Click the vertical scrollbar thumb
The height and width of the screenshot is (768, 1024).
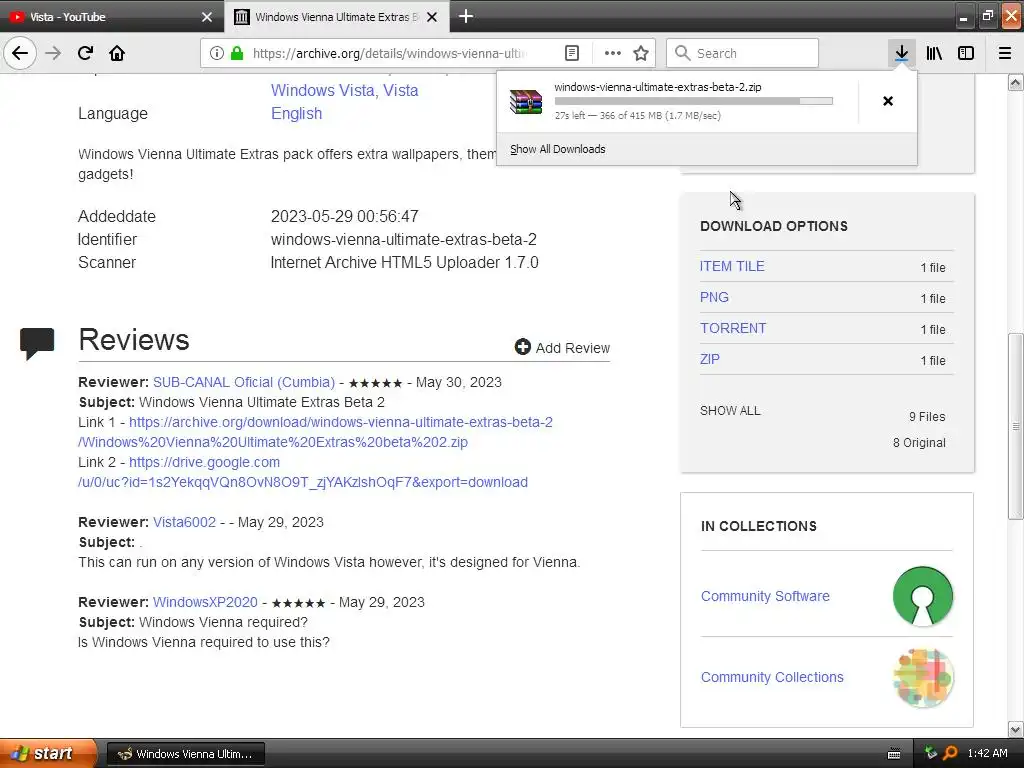(x=1015, y=426)
